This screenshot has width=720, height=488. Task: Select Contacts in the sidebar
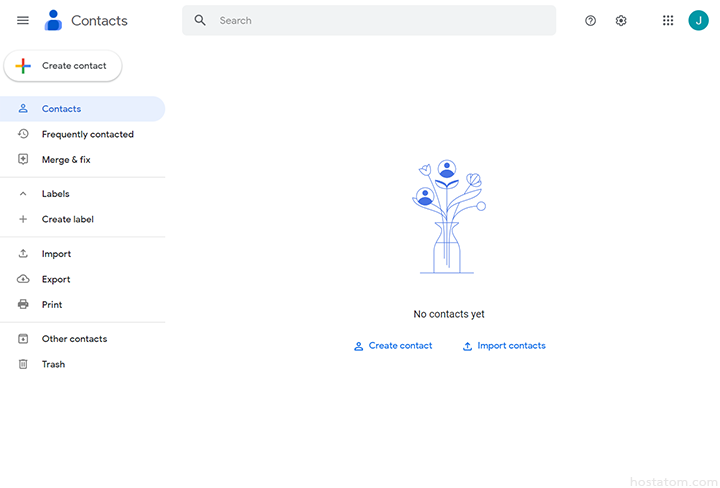coord(61,109)
